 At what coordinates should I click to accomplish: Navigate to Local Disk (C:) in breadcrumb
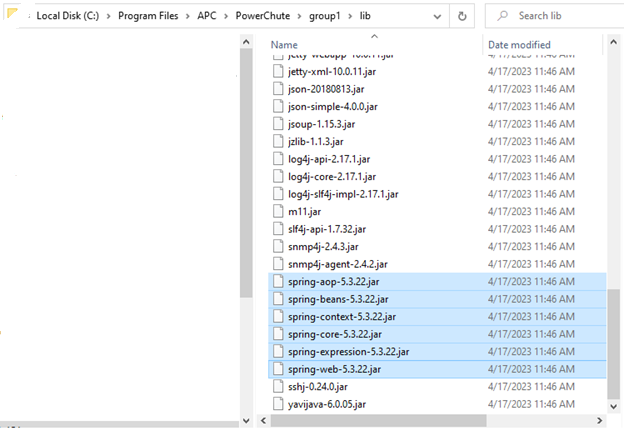click(x=68, y=16)
